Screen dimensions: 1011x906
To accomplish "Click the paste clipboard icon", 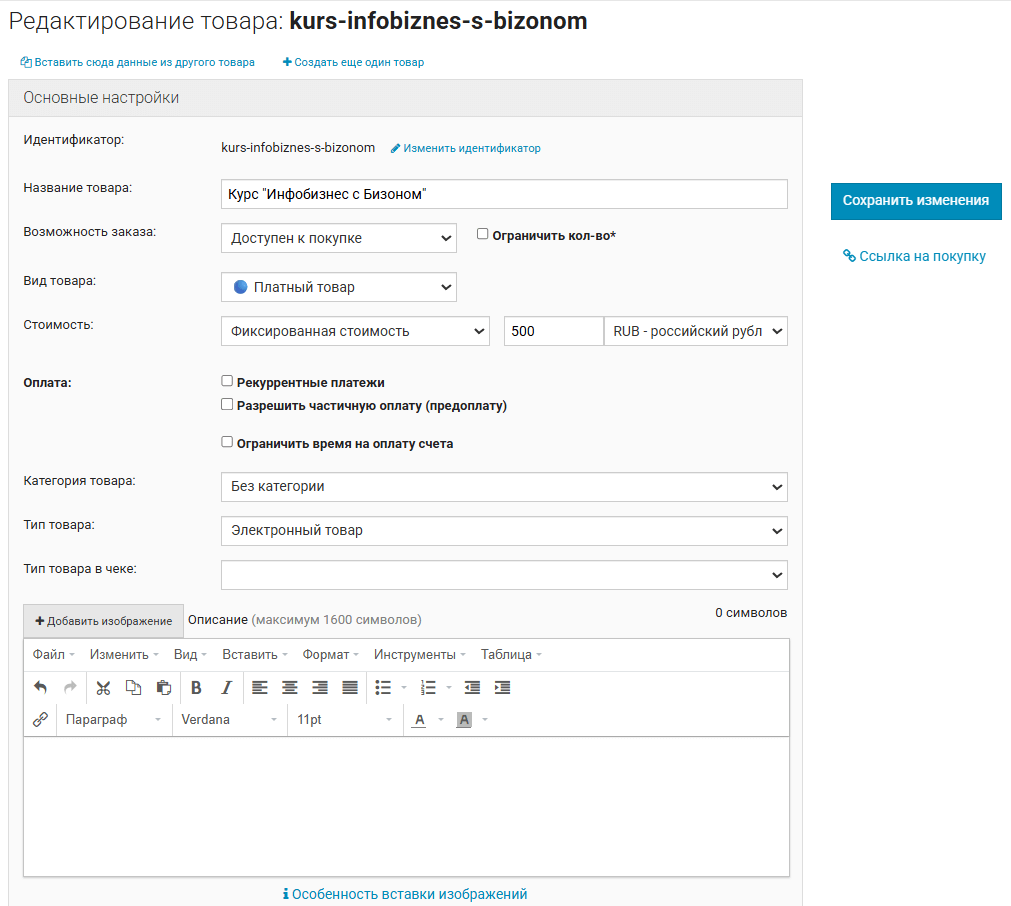I will pos(164,688).
